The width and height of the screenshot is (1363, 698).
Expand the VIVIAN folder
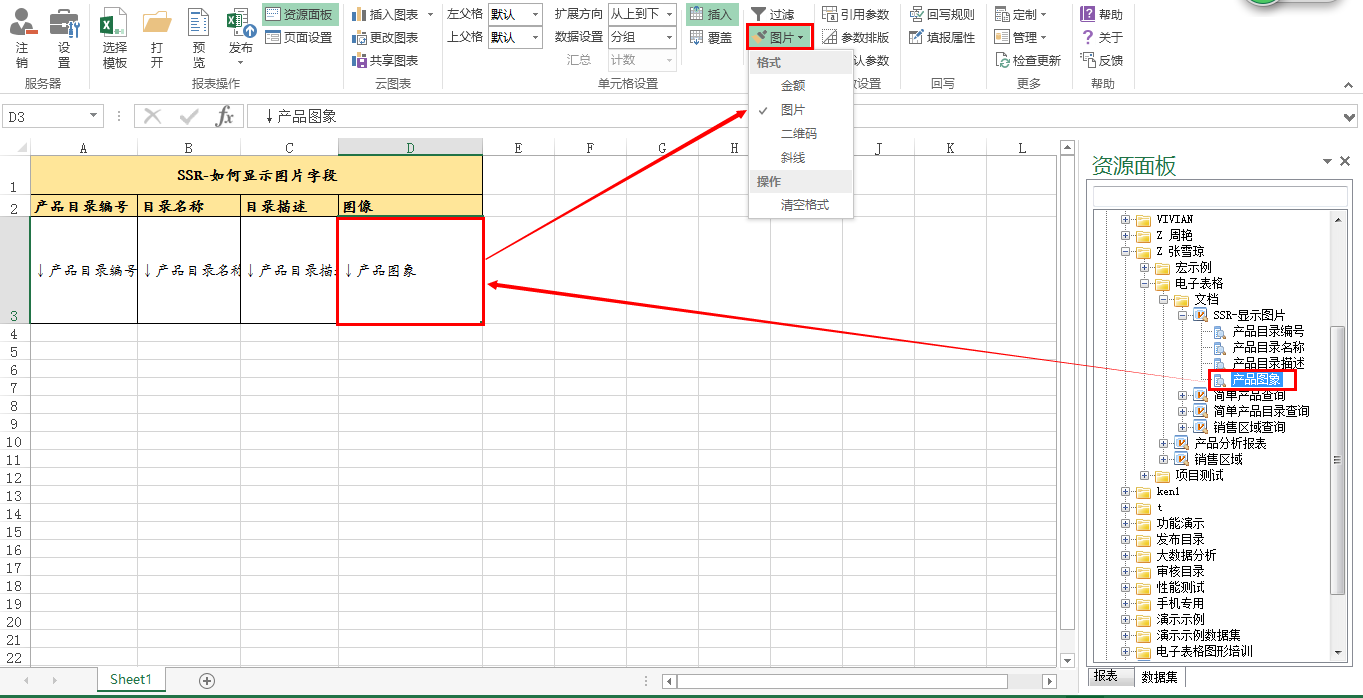coord(1125,219)
